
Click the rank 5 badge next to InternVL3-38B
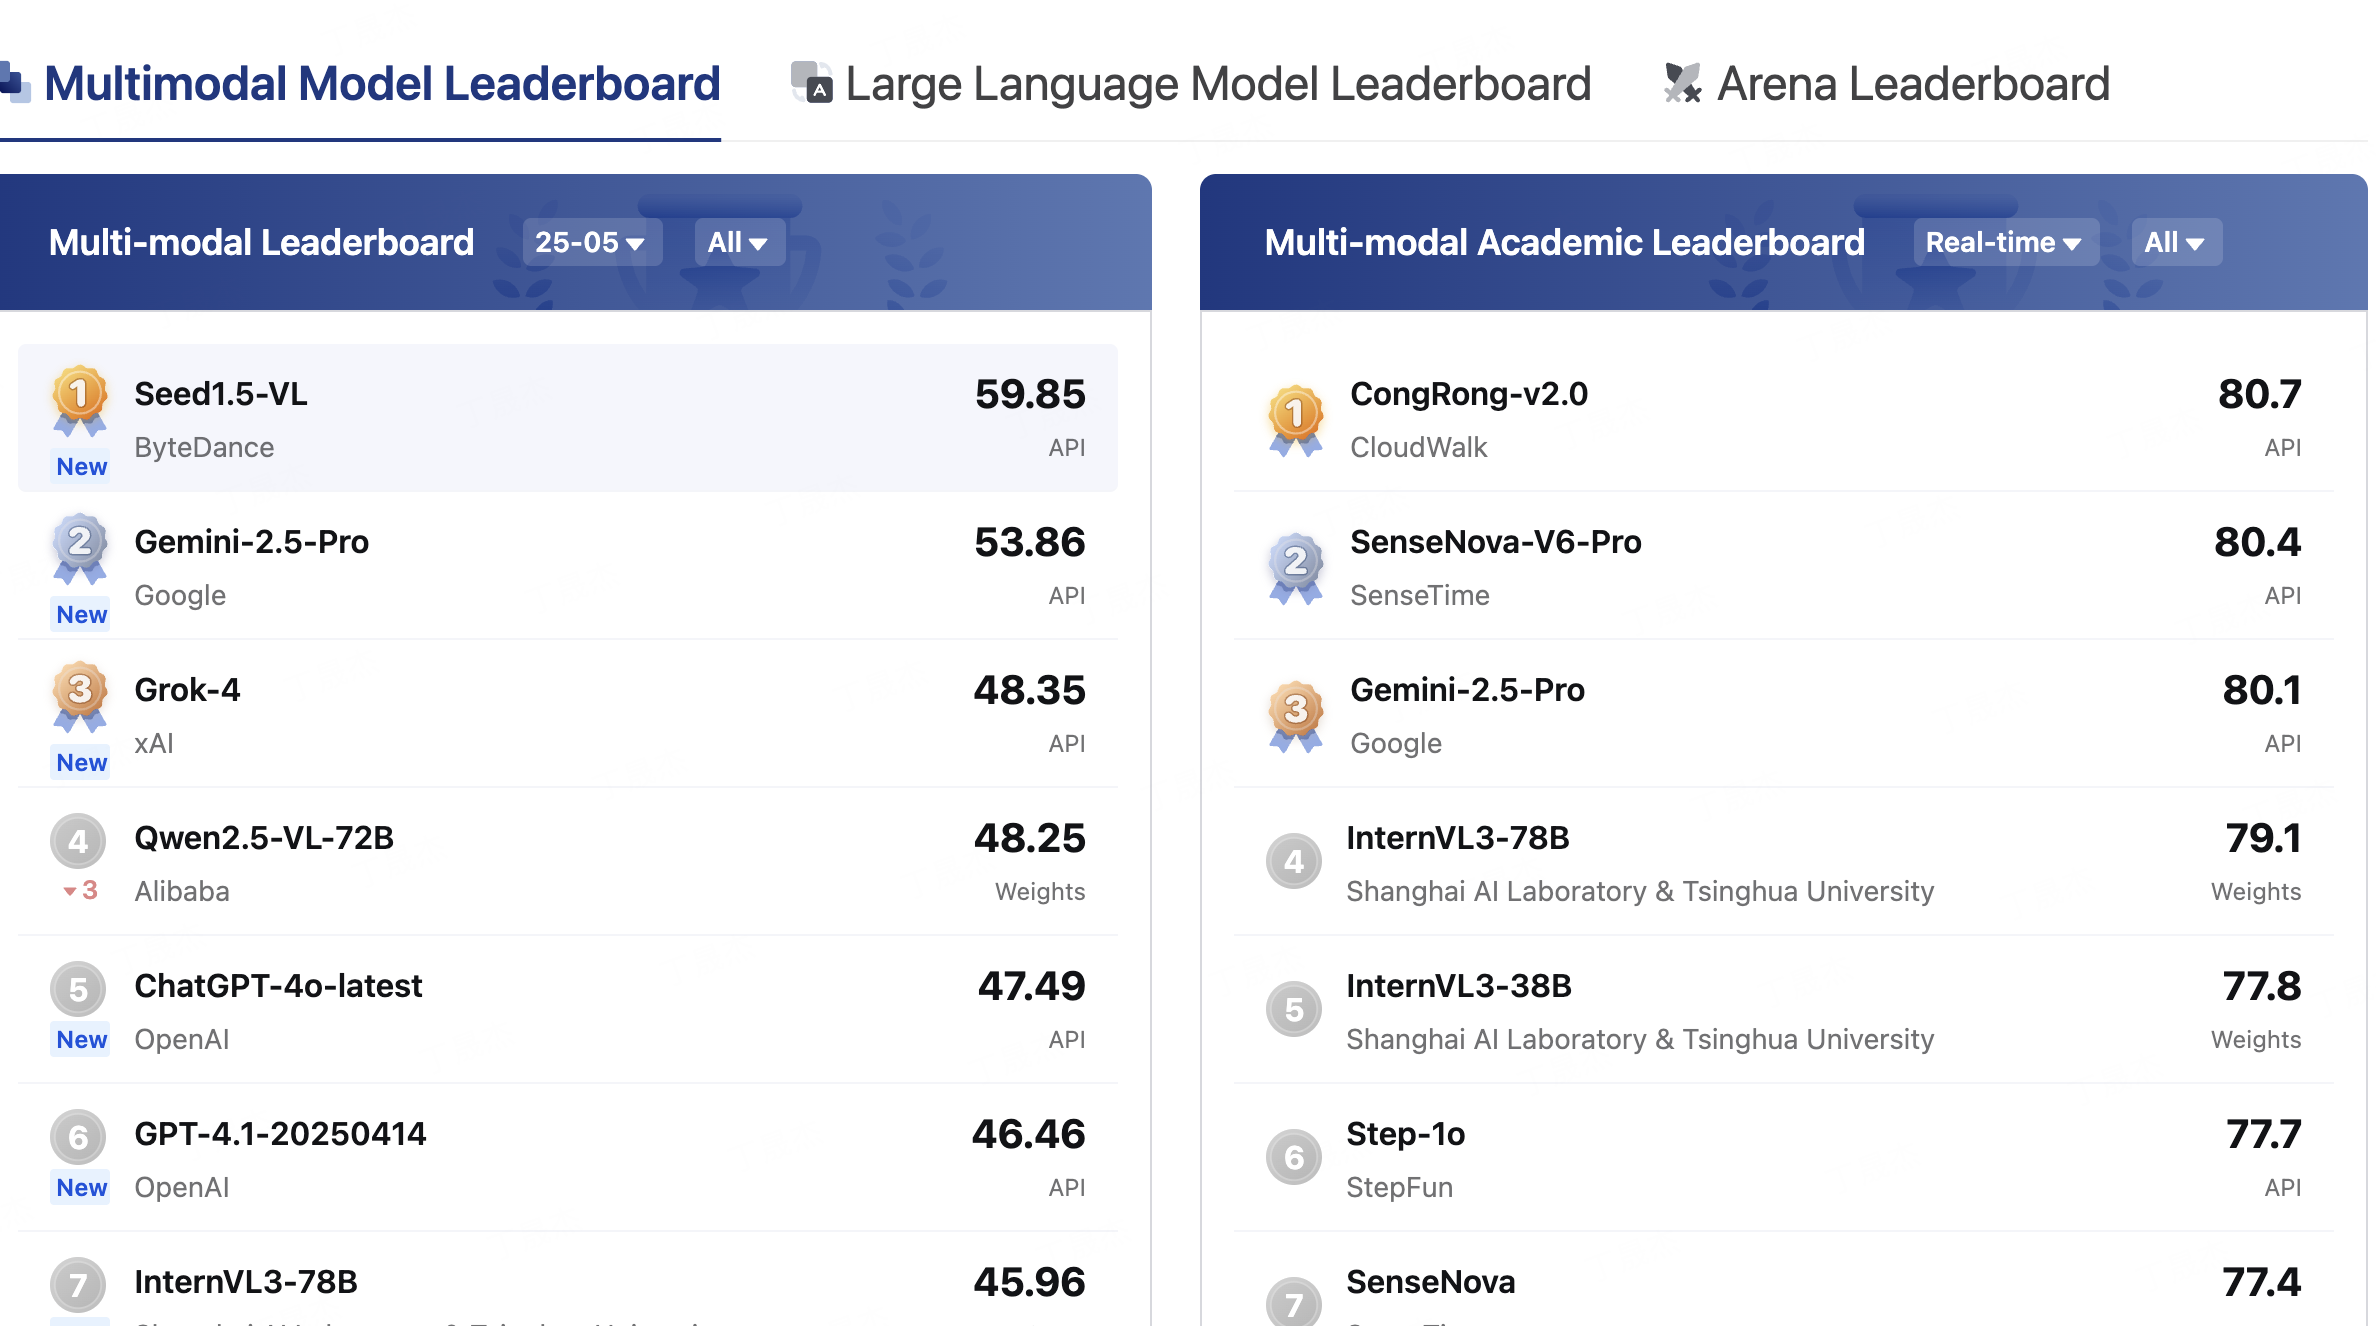click(x=1293, y=1010)
